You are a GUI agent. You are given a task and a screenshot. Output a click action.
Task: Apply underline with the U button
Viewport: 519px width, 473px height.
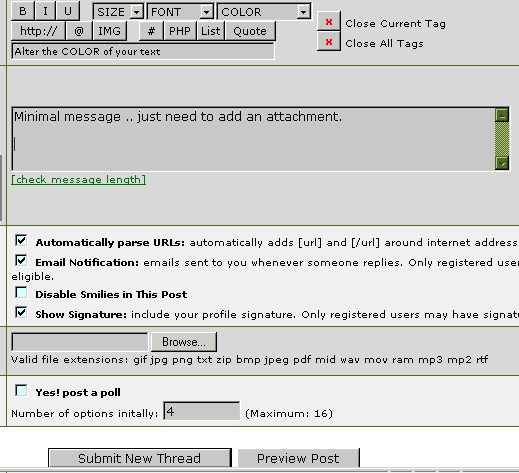click(x=68, y=11)
